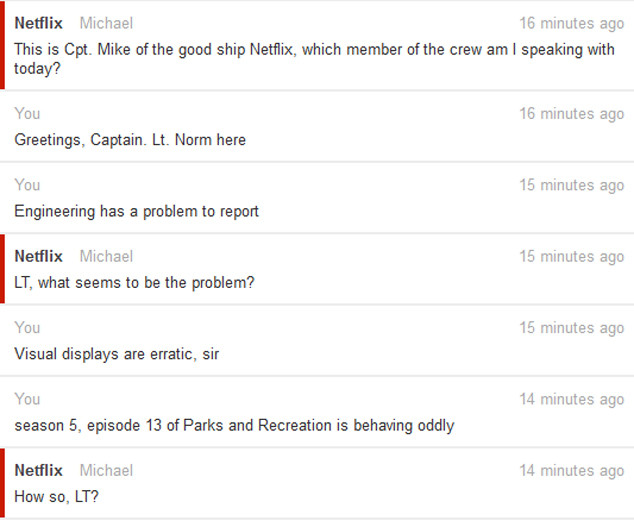
Task: Click the Parks and Recreation episode message
Action: click(234, 426)
